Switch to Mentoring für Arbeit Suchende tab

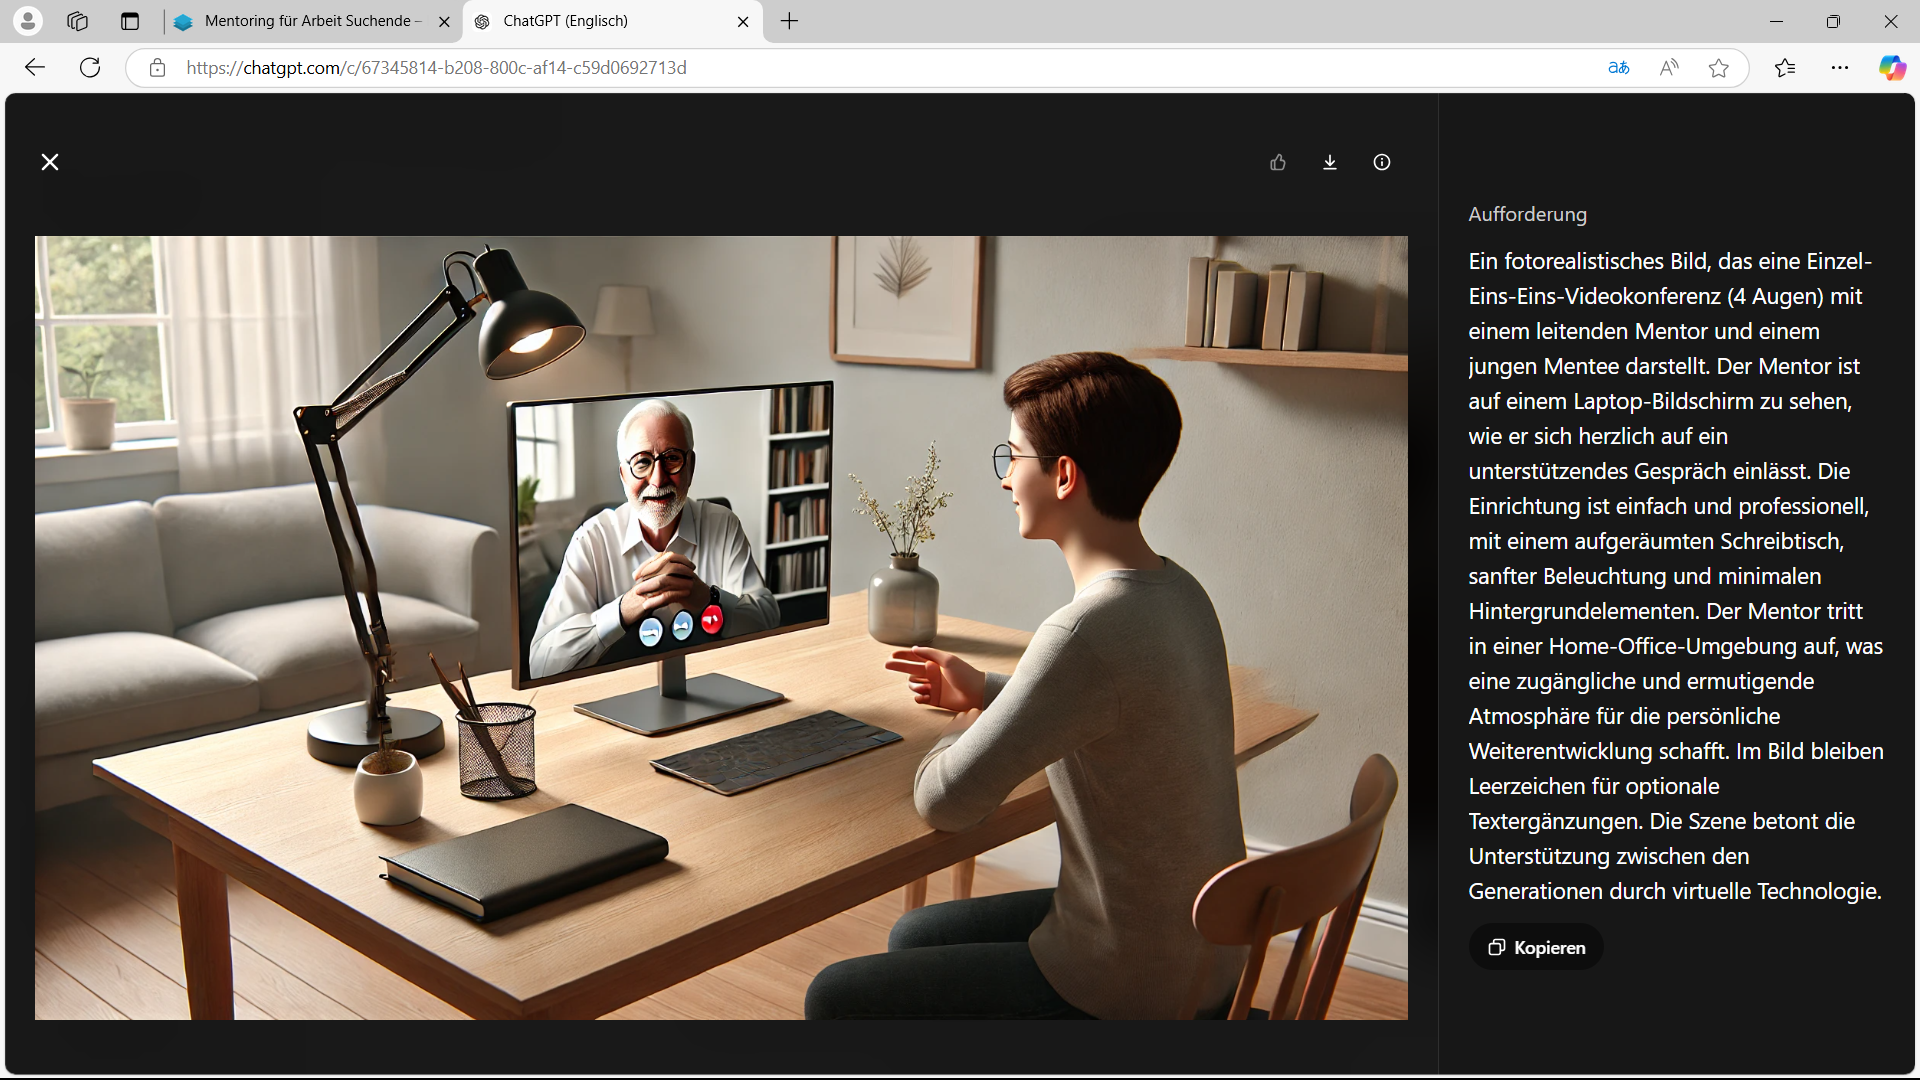[310, 21]
